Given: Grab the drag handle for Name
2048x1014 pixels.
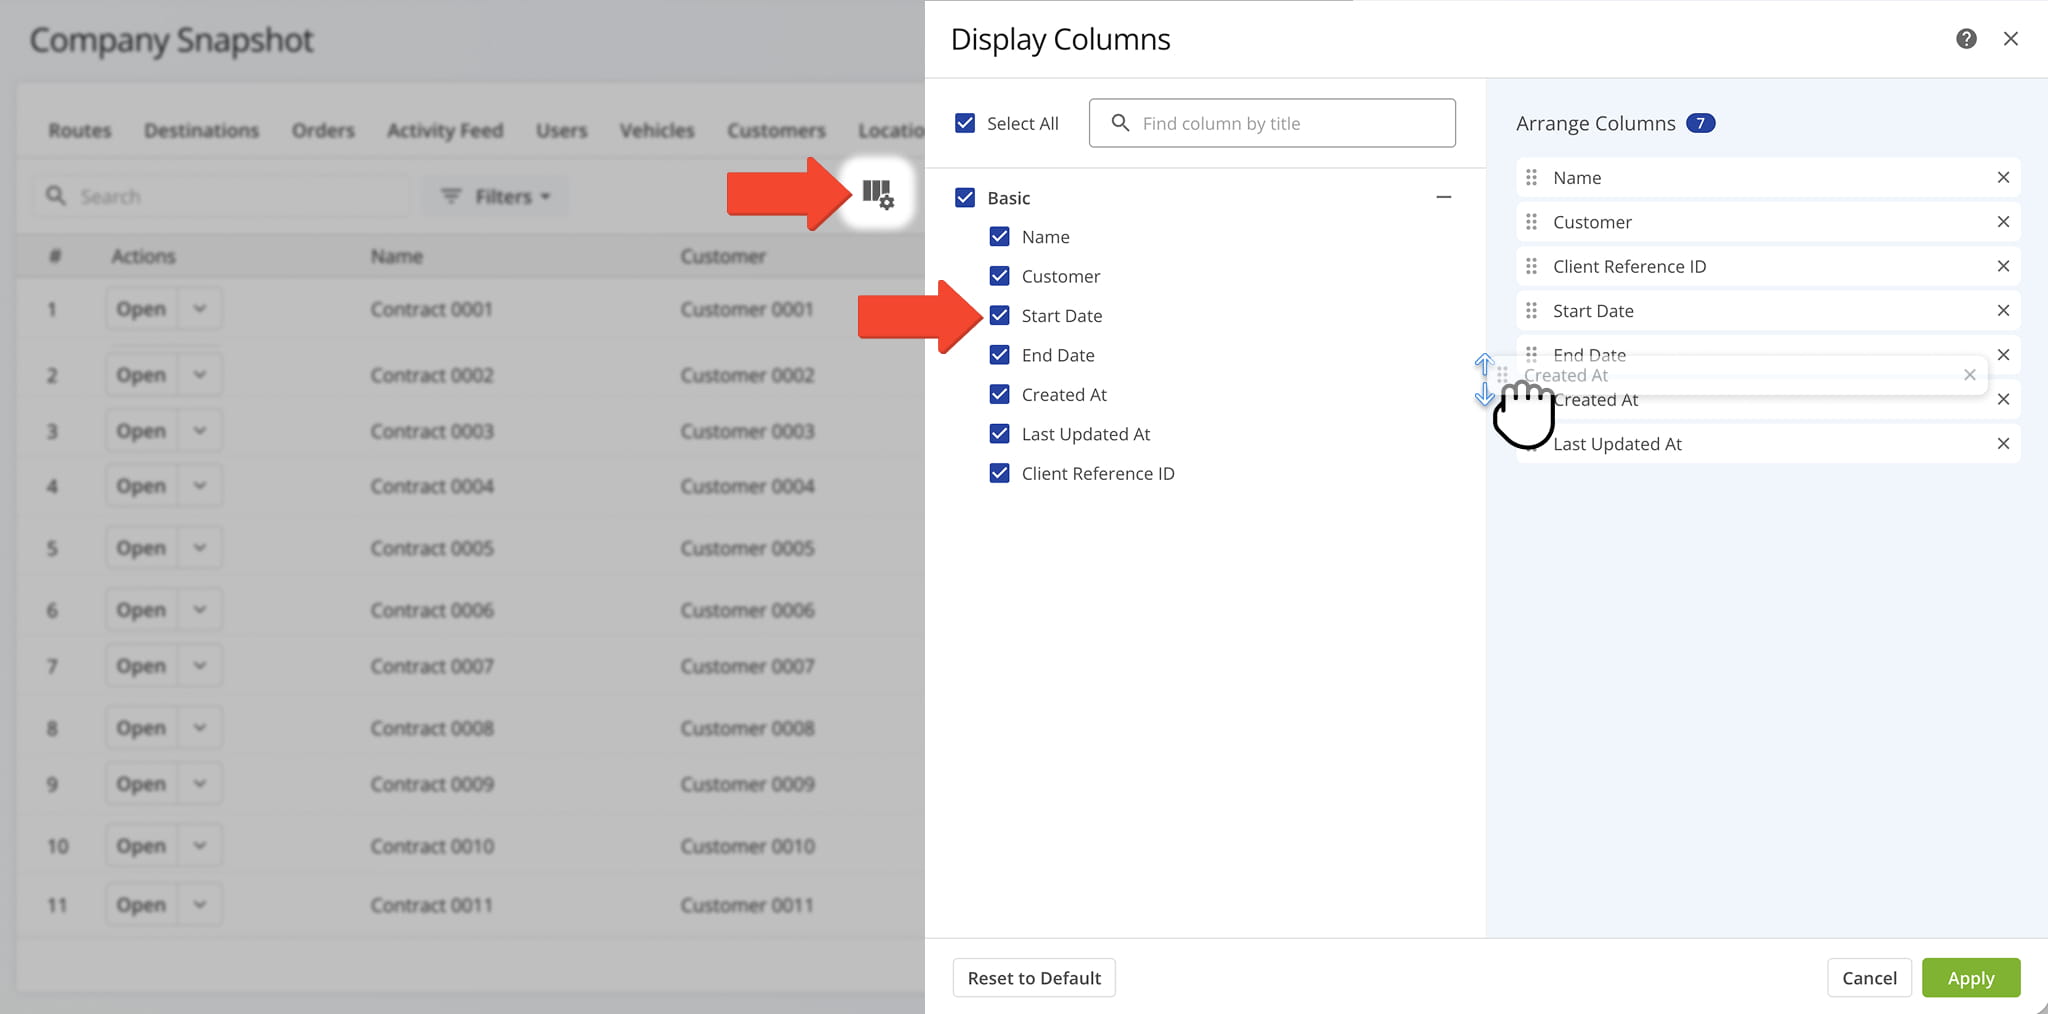Looking at the screenshot, I should tap(1531, 177).
